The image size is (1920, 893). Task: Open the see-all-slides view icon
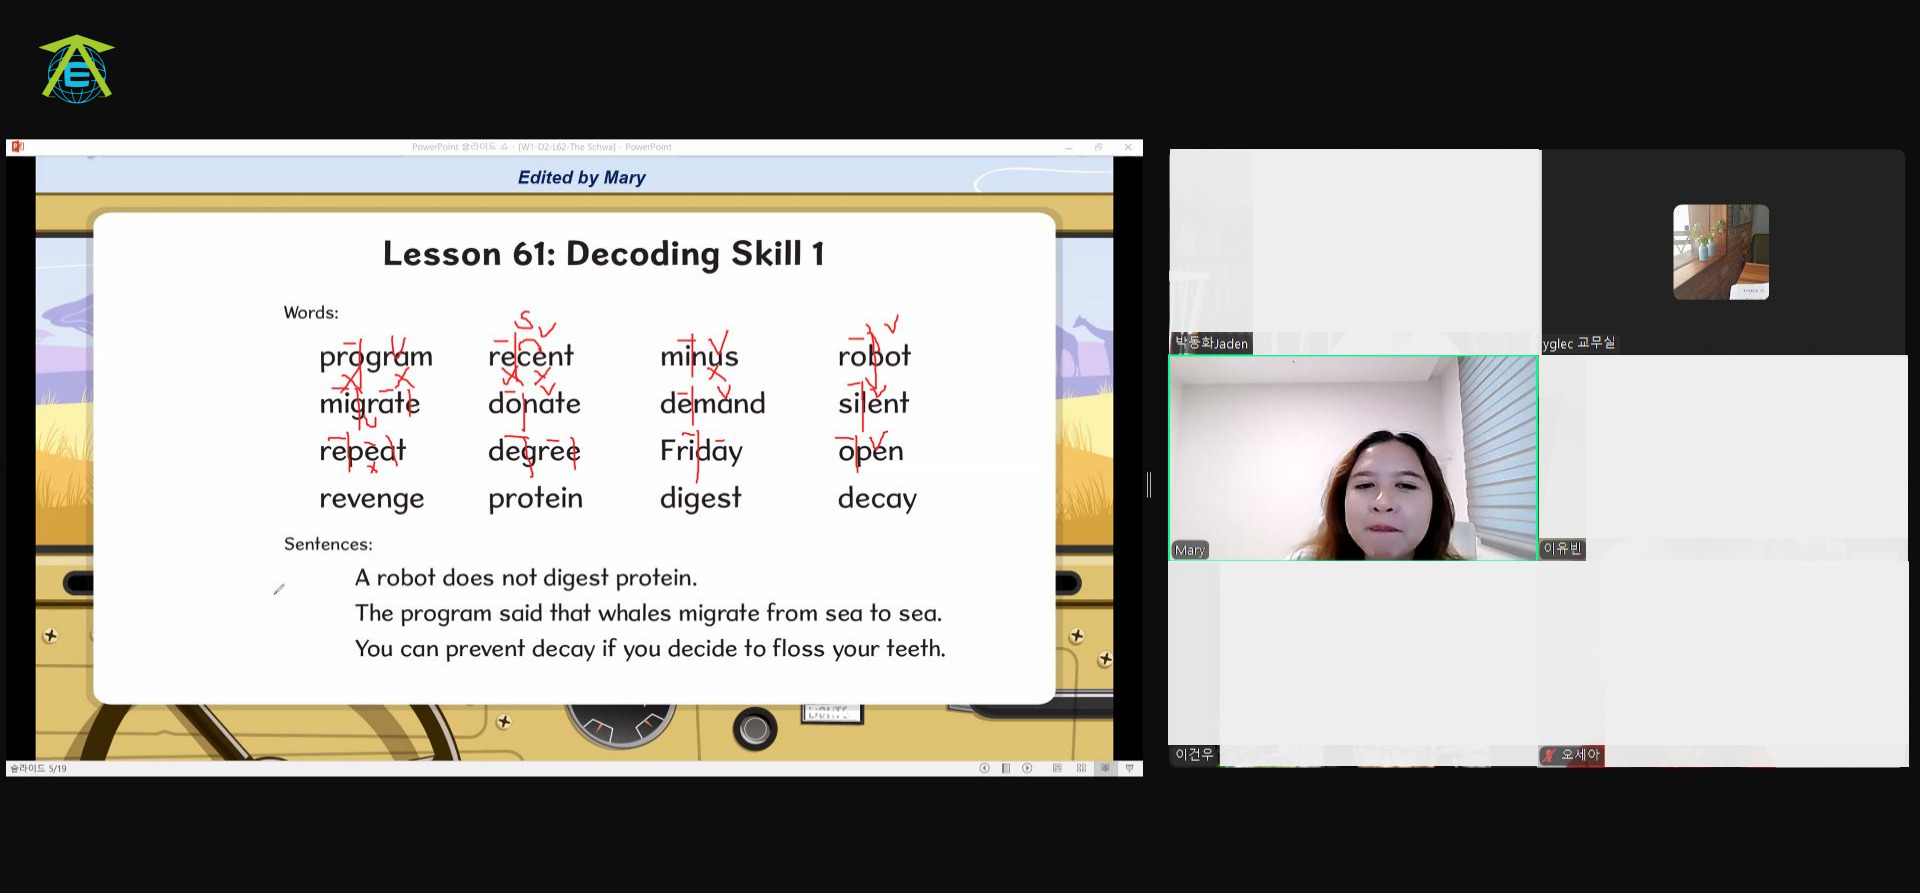tap(1006, 768)
